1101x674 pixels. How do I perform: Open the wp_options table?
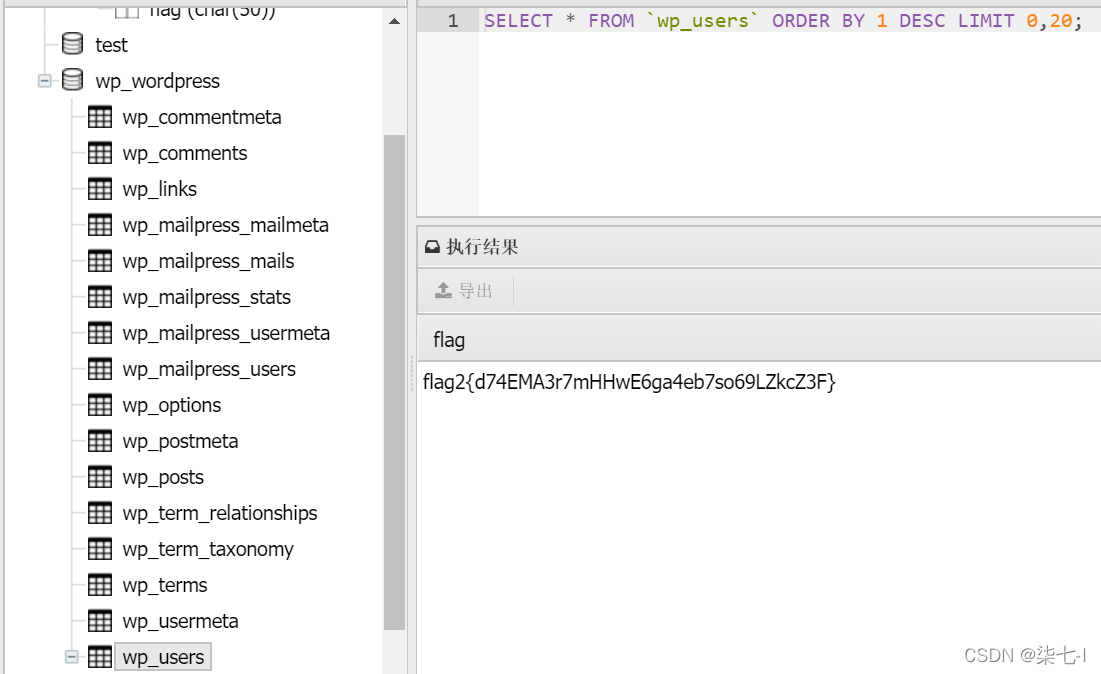click(171, 406)
